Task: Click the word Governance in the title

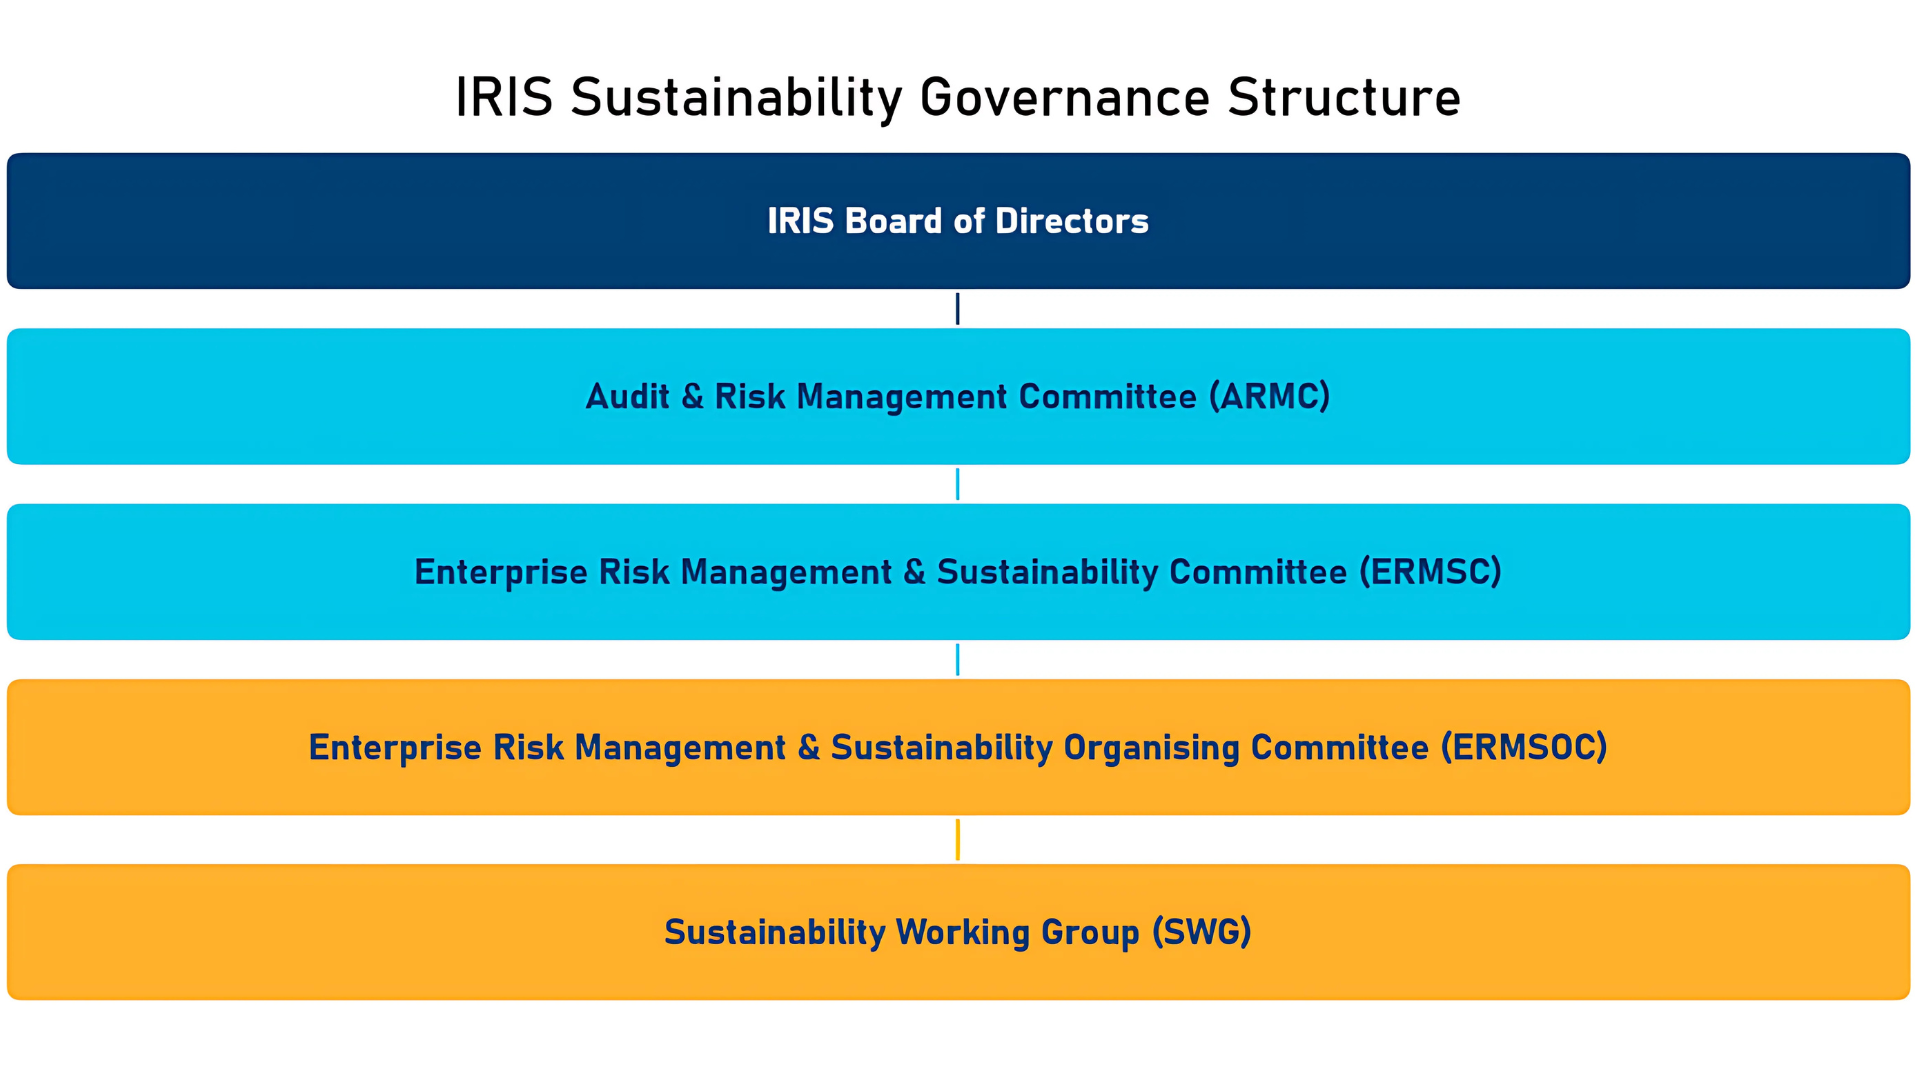Action: [1064, 98]
